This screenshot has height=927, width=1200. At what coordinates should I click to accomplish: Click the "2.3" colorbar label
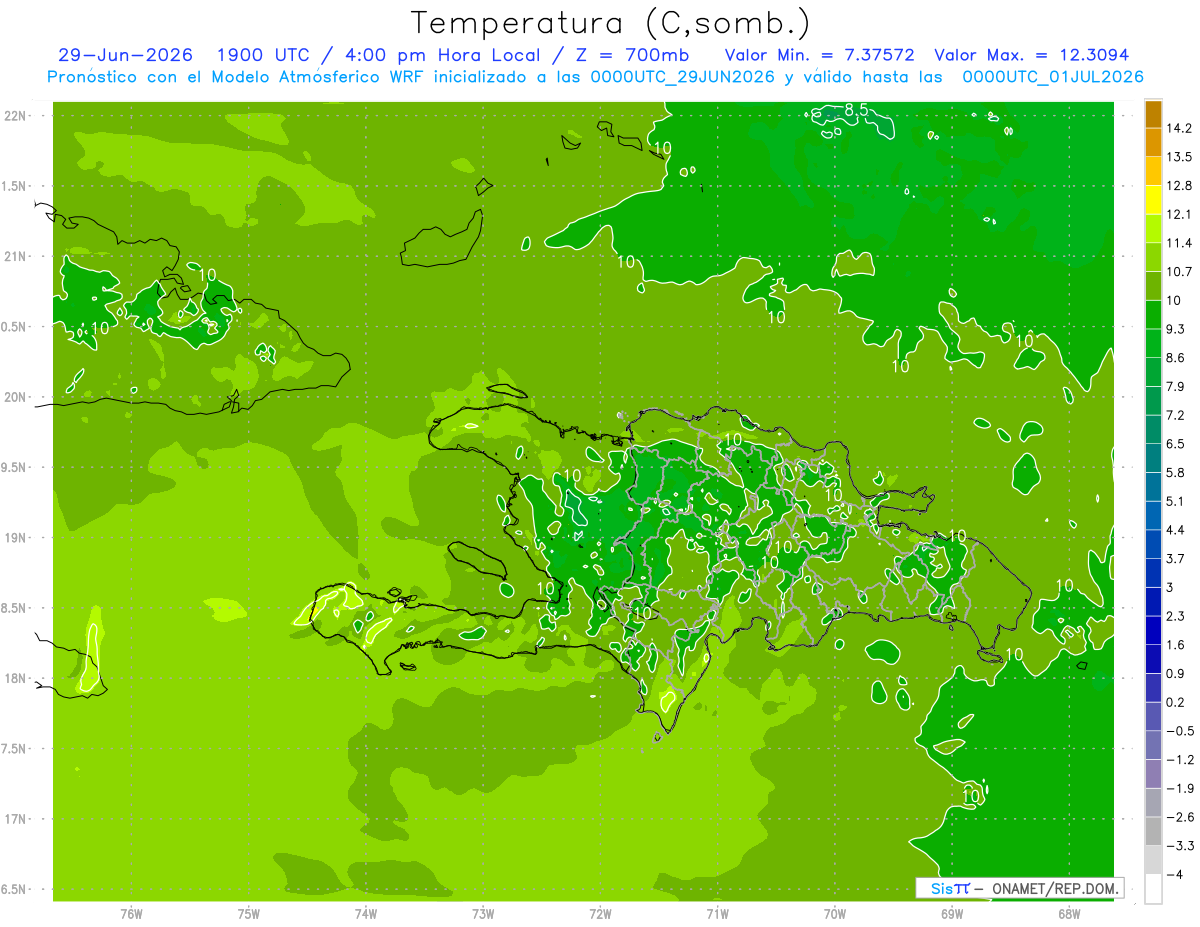[x=1176, y=616]
